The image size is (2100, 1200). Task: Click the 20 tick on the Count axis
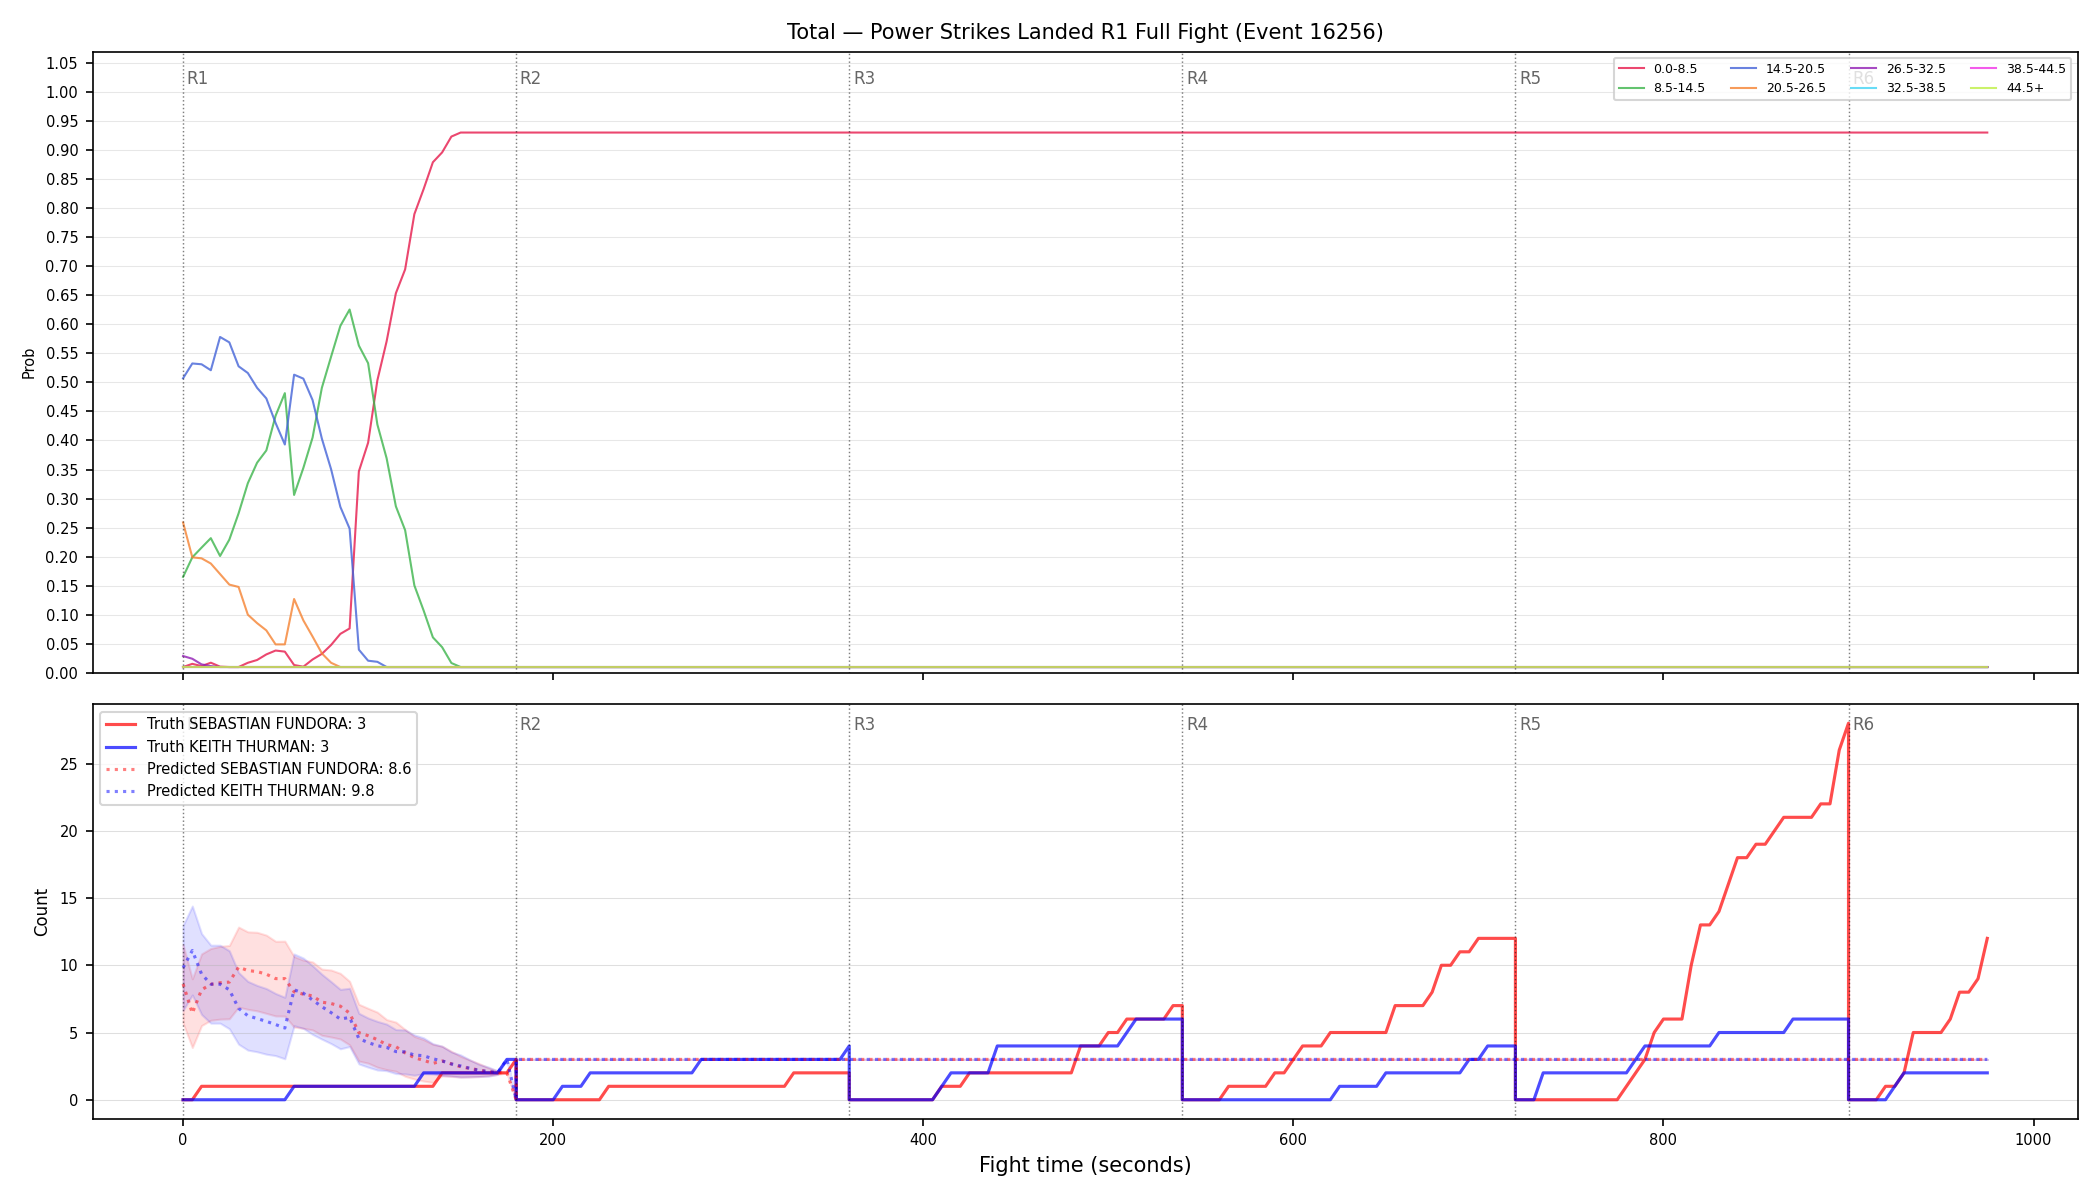pos(69,831)
